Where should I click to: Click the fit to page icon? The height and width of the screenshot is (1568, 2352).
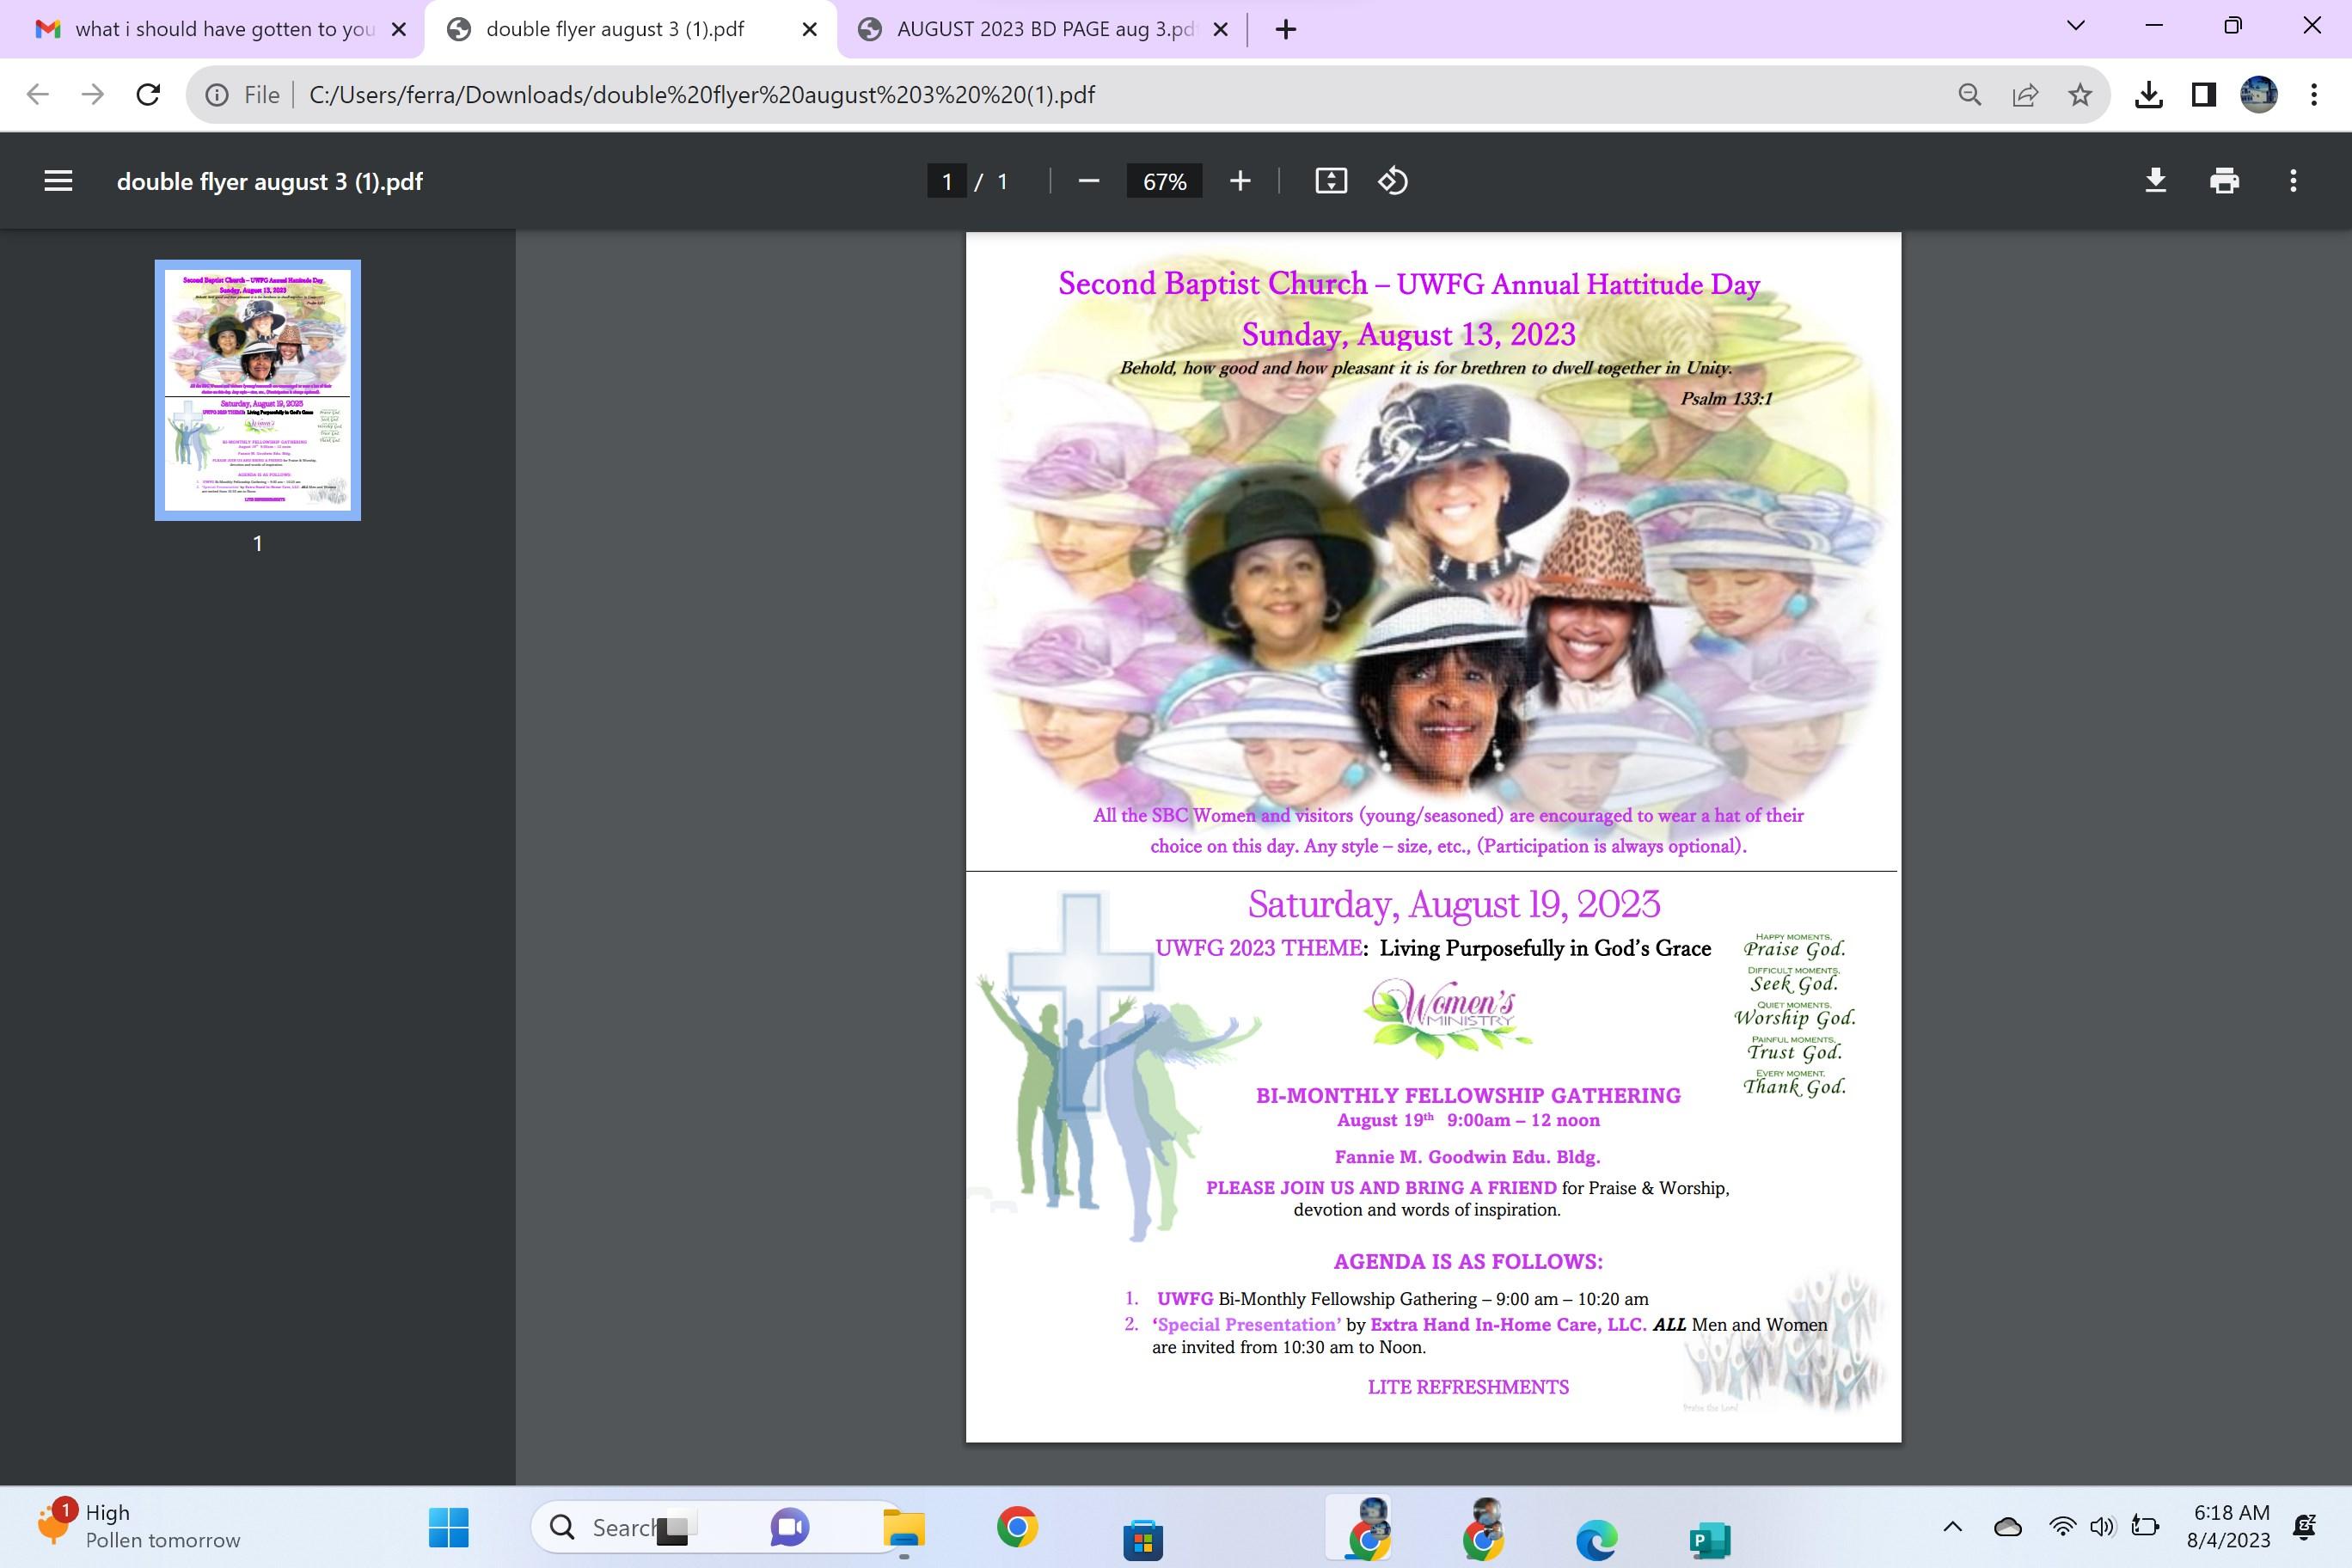pyautogui.click(x=1331, y=181)
